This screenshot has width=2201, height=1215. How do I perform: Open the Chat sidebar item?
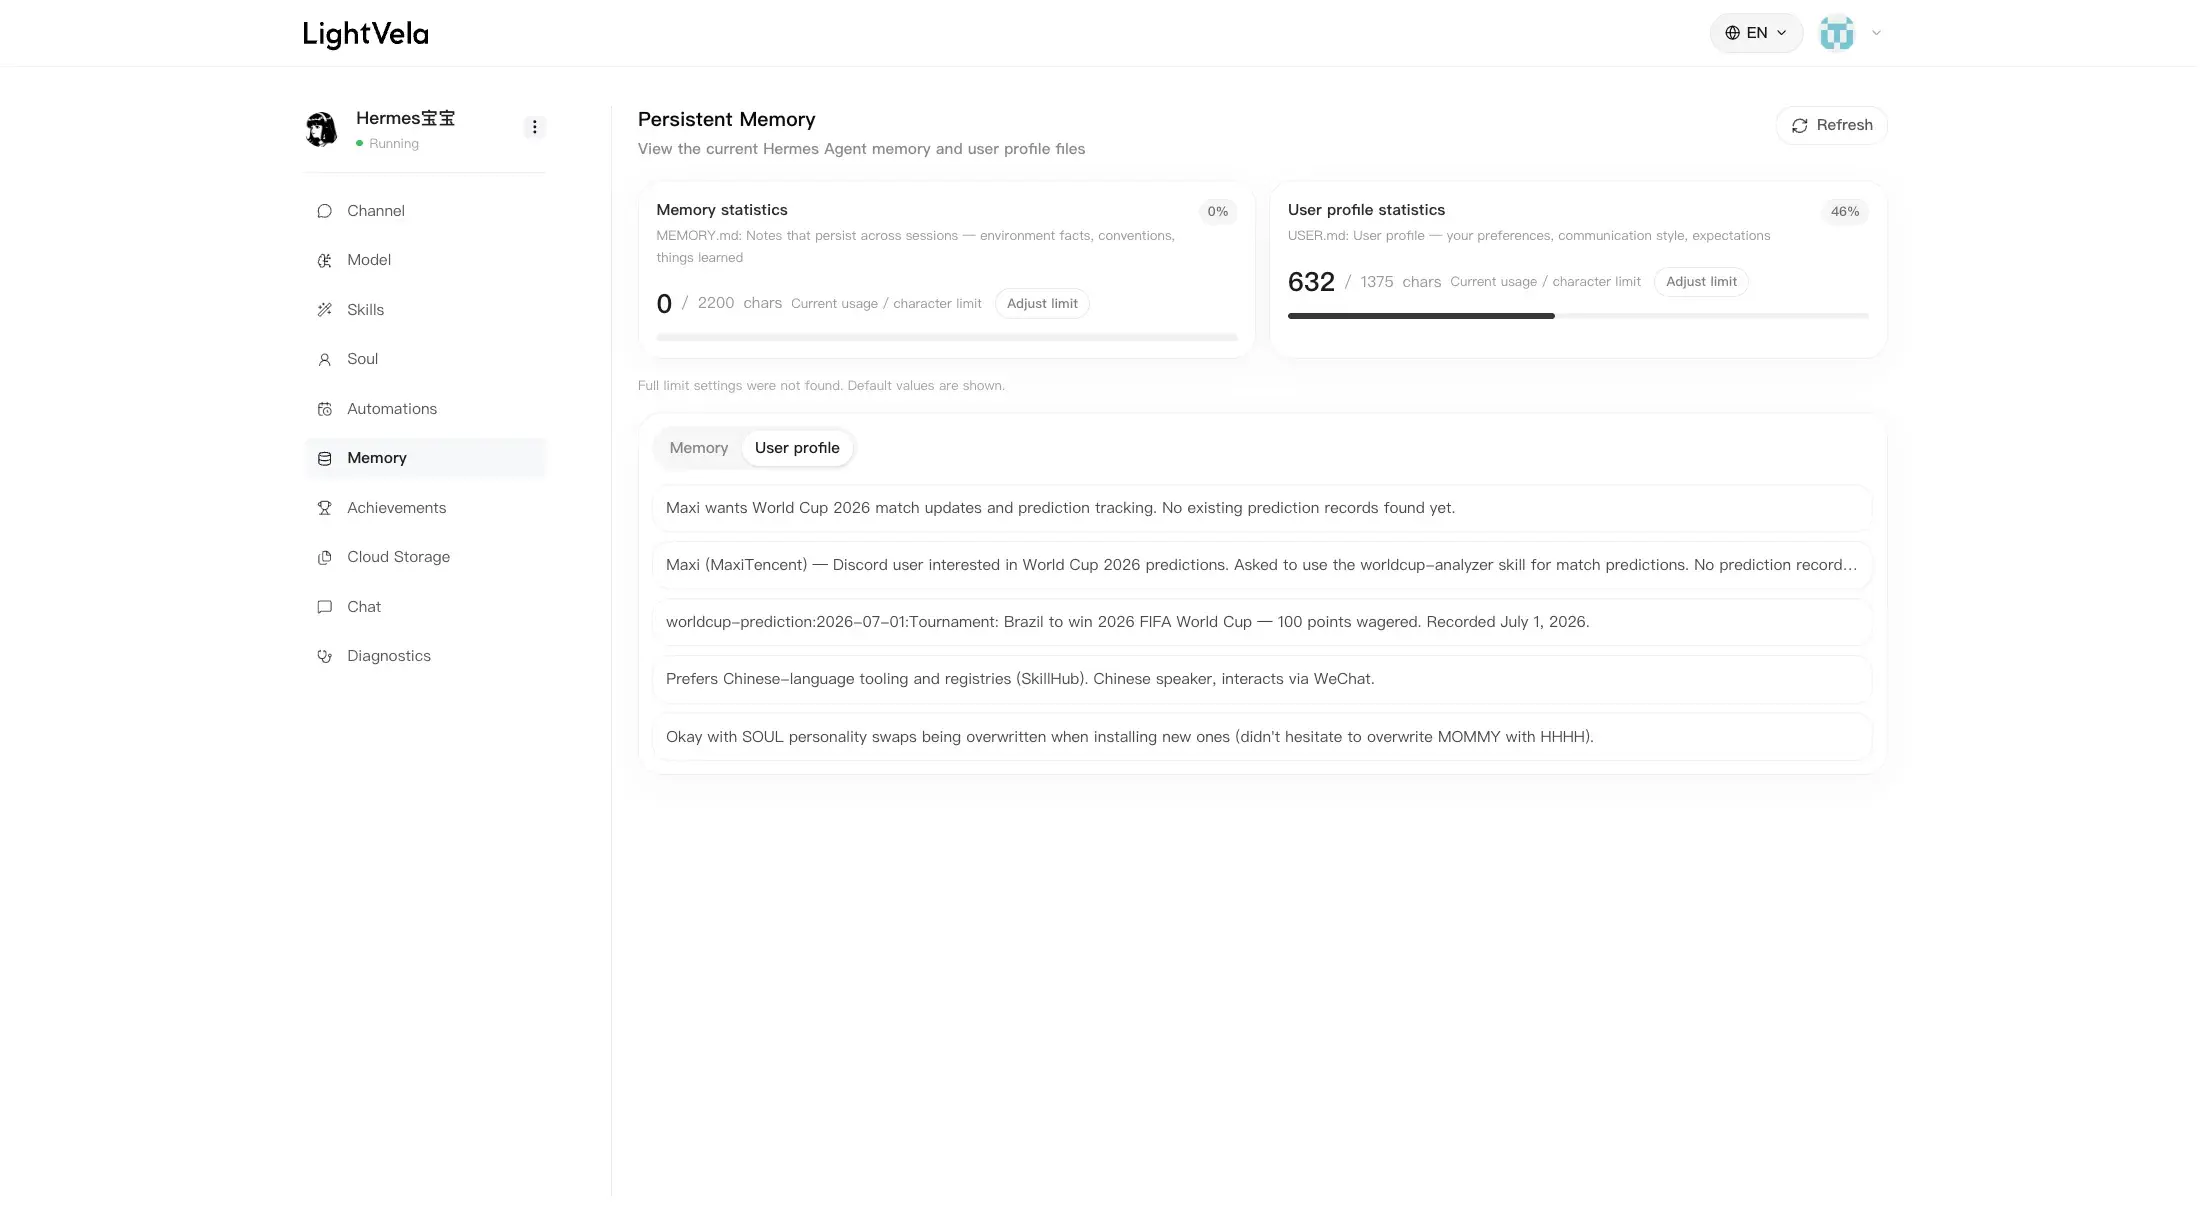(x=425, y=607)
